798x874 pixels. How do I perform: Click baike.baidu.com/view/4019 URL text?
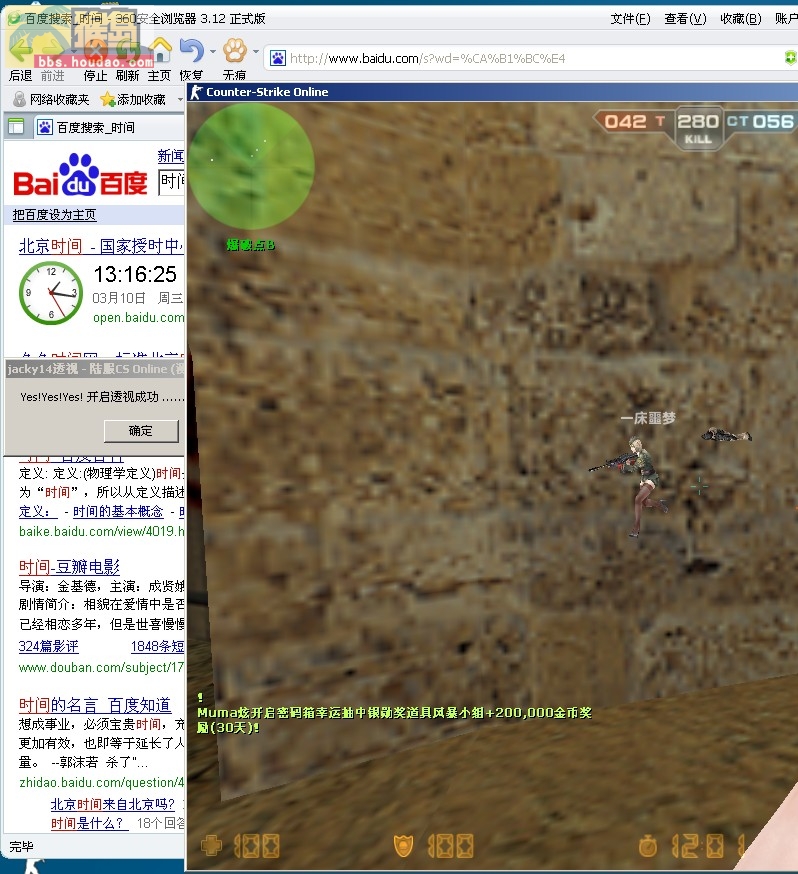(x=101, y=531)
